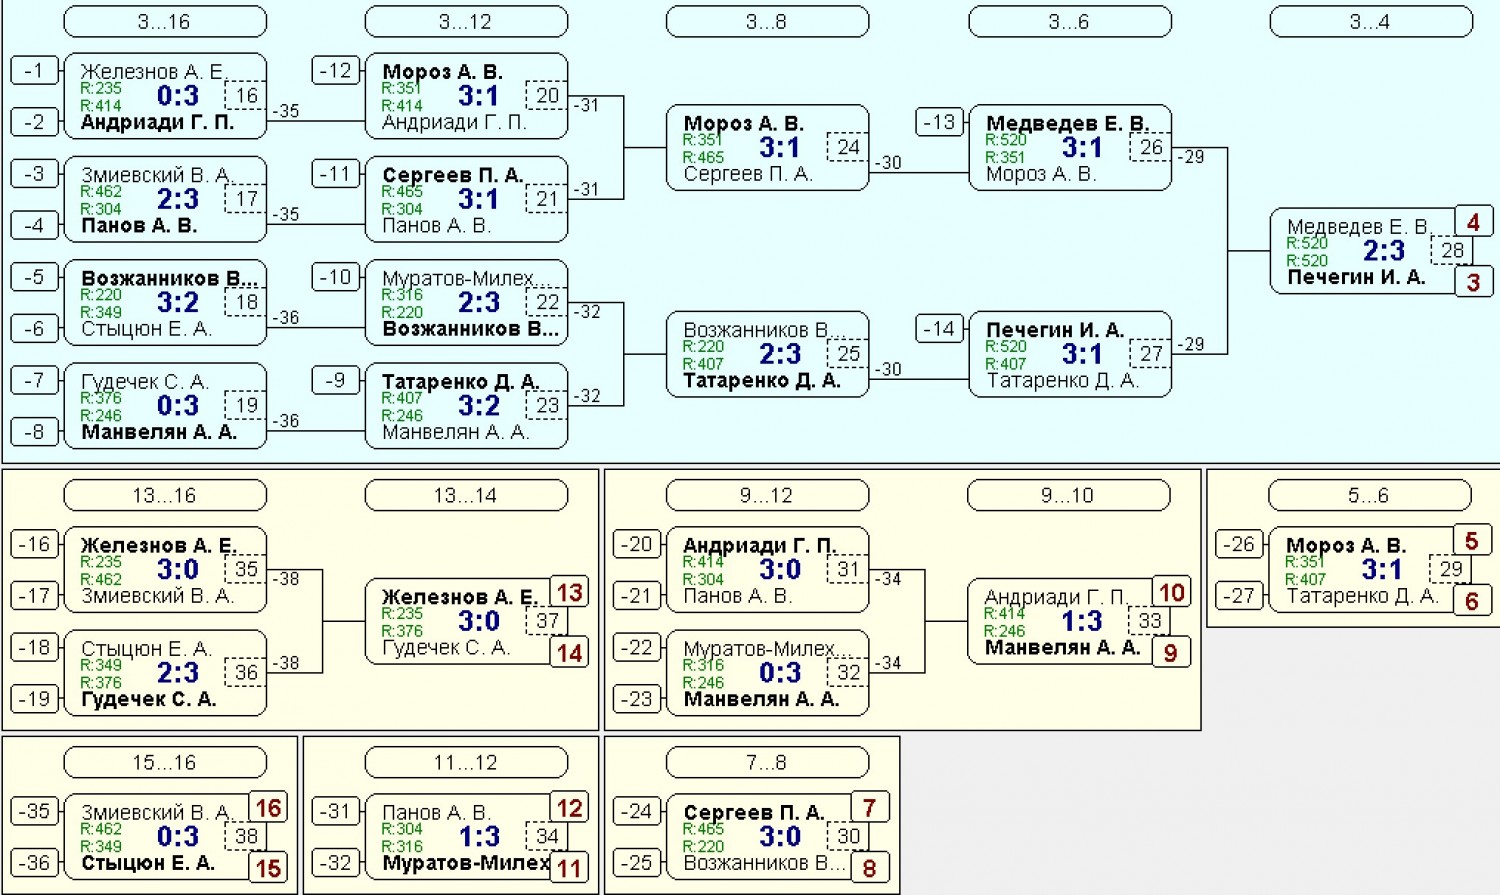Click the 11...12 round header
This screenshot has height=895, width=1500.
point(466,763)
